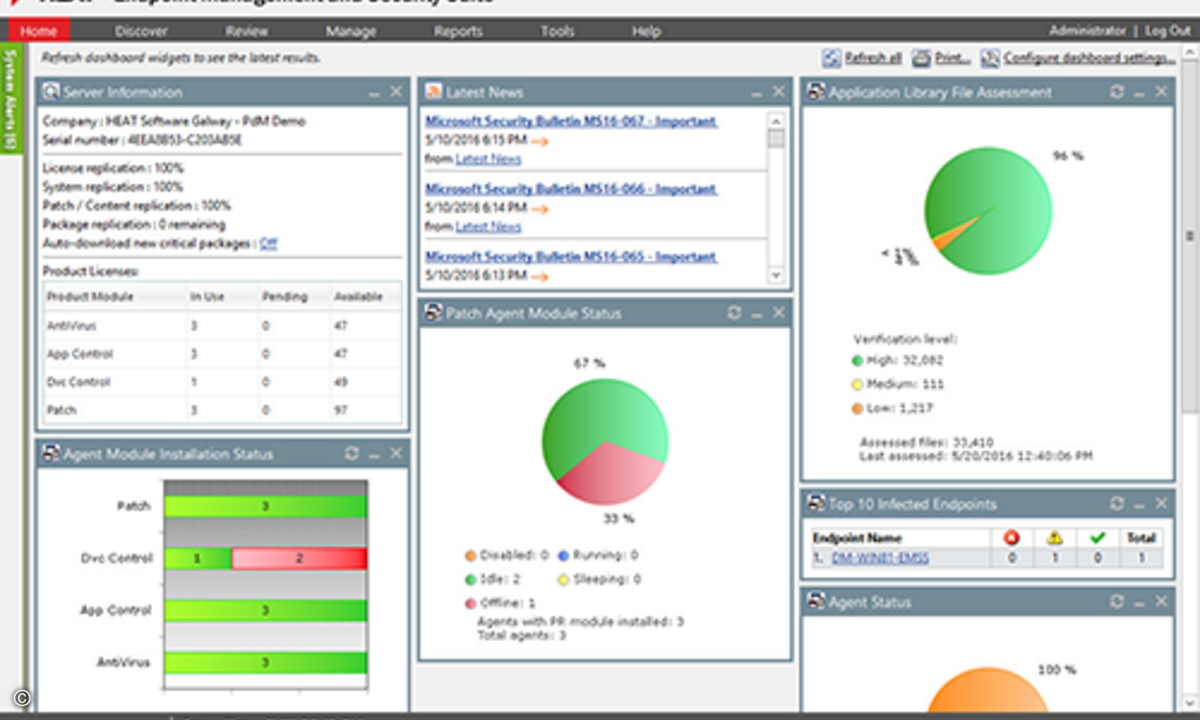Expand the System Alerts side tab

(10, 100)
